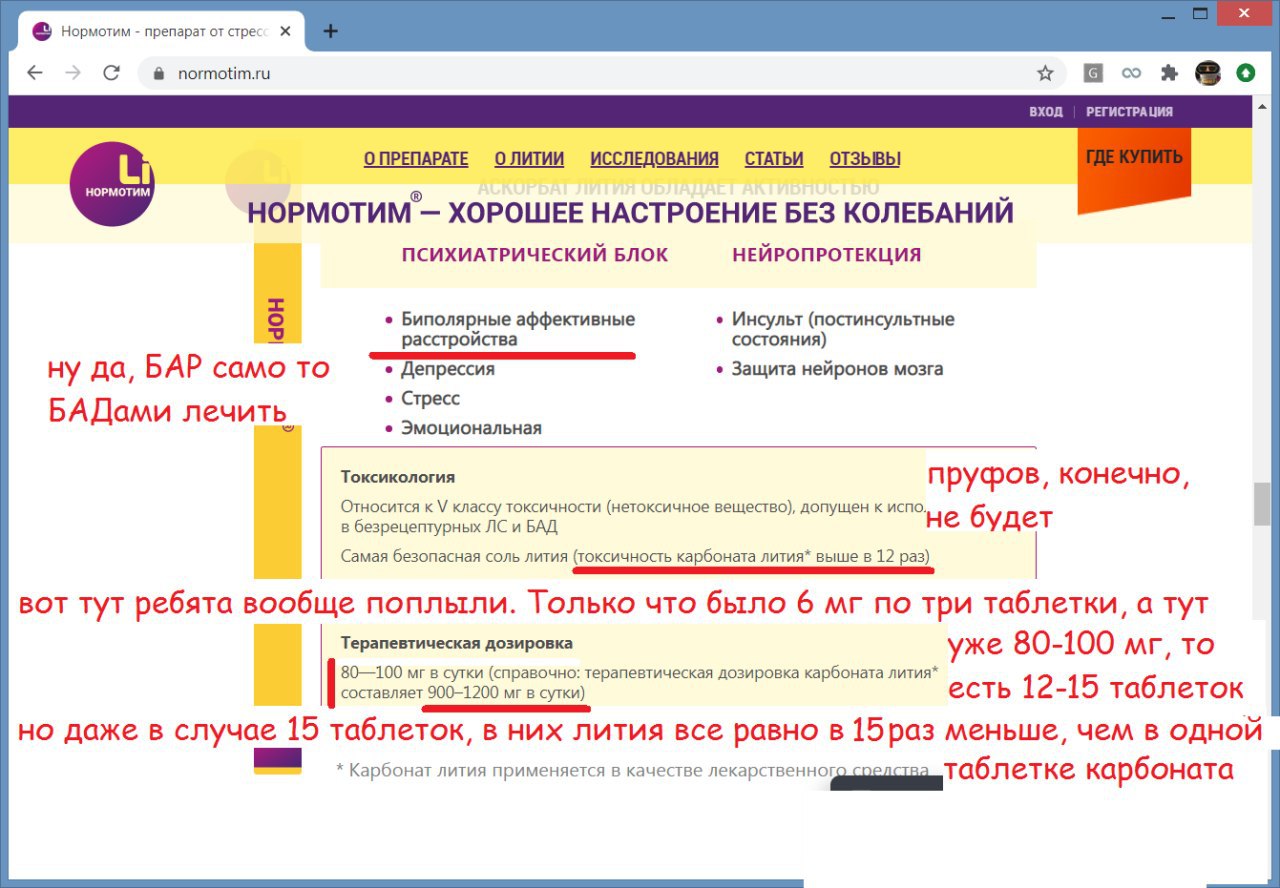This screenshot has width=1280, height=888.
Task: Open the РЕГИСТРАЦИЯ link
Action: (1130, 111)
